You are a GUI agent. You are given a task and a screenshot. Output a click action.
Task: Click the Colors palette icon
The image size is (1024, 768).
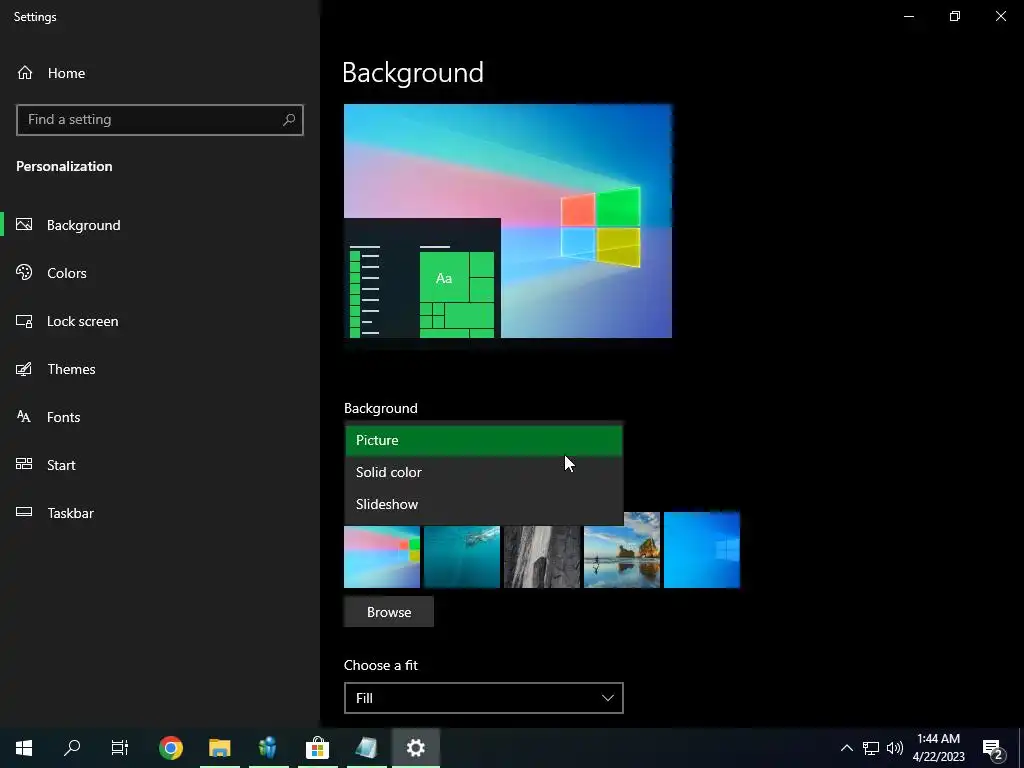click(x=24, y=272)
